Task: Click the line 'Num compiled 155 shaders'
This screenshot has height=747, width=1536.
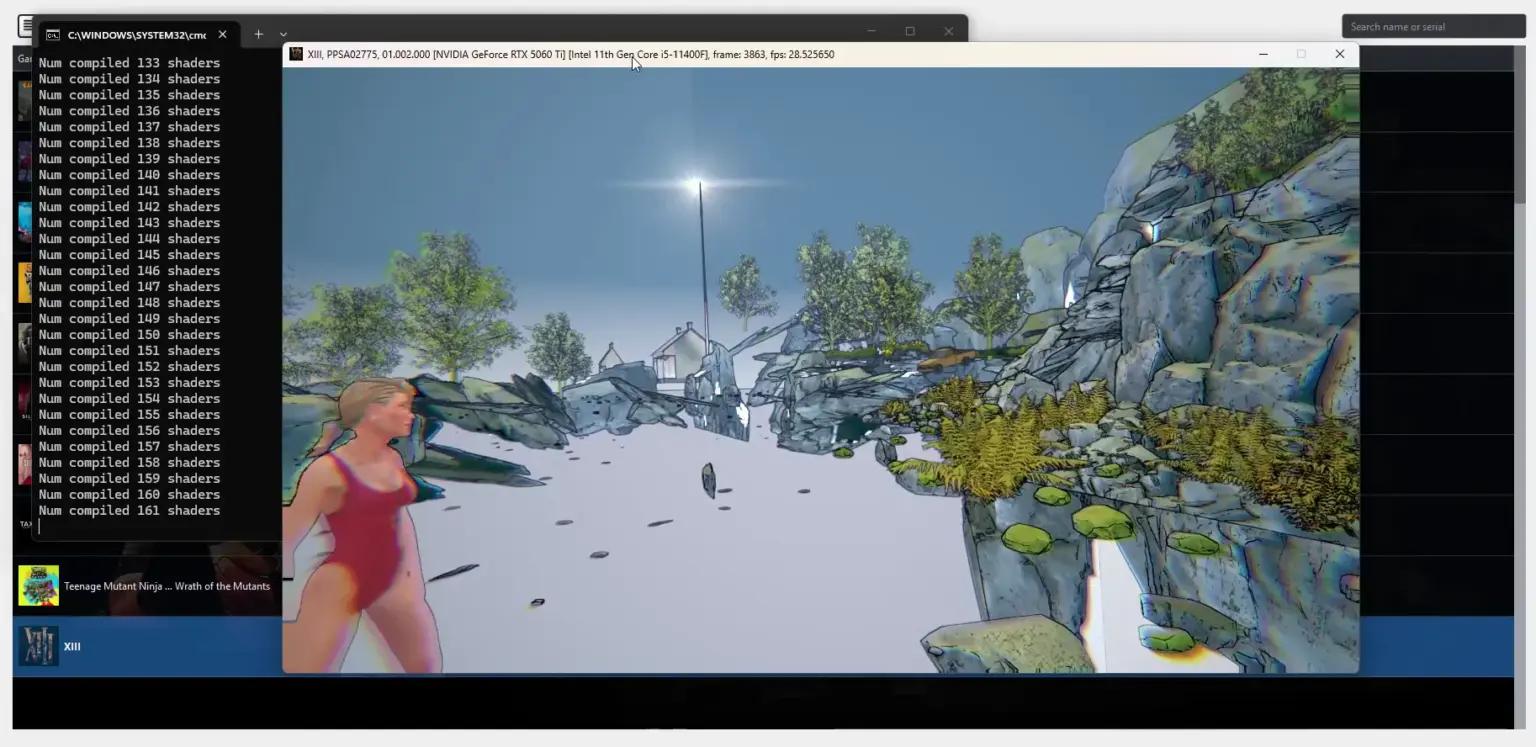Action: click(x=129, y=415)
